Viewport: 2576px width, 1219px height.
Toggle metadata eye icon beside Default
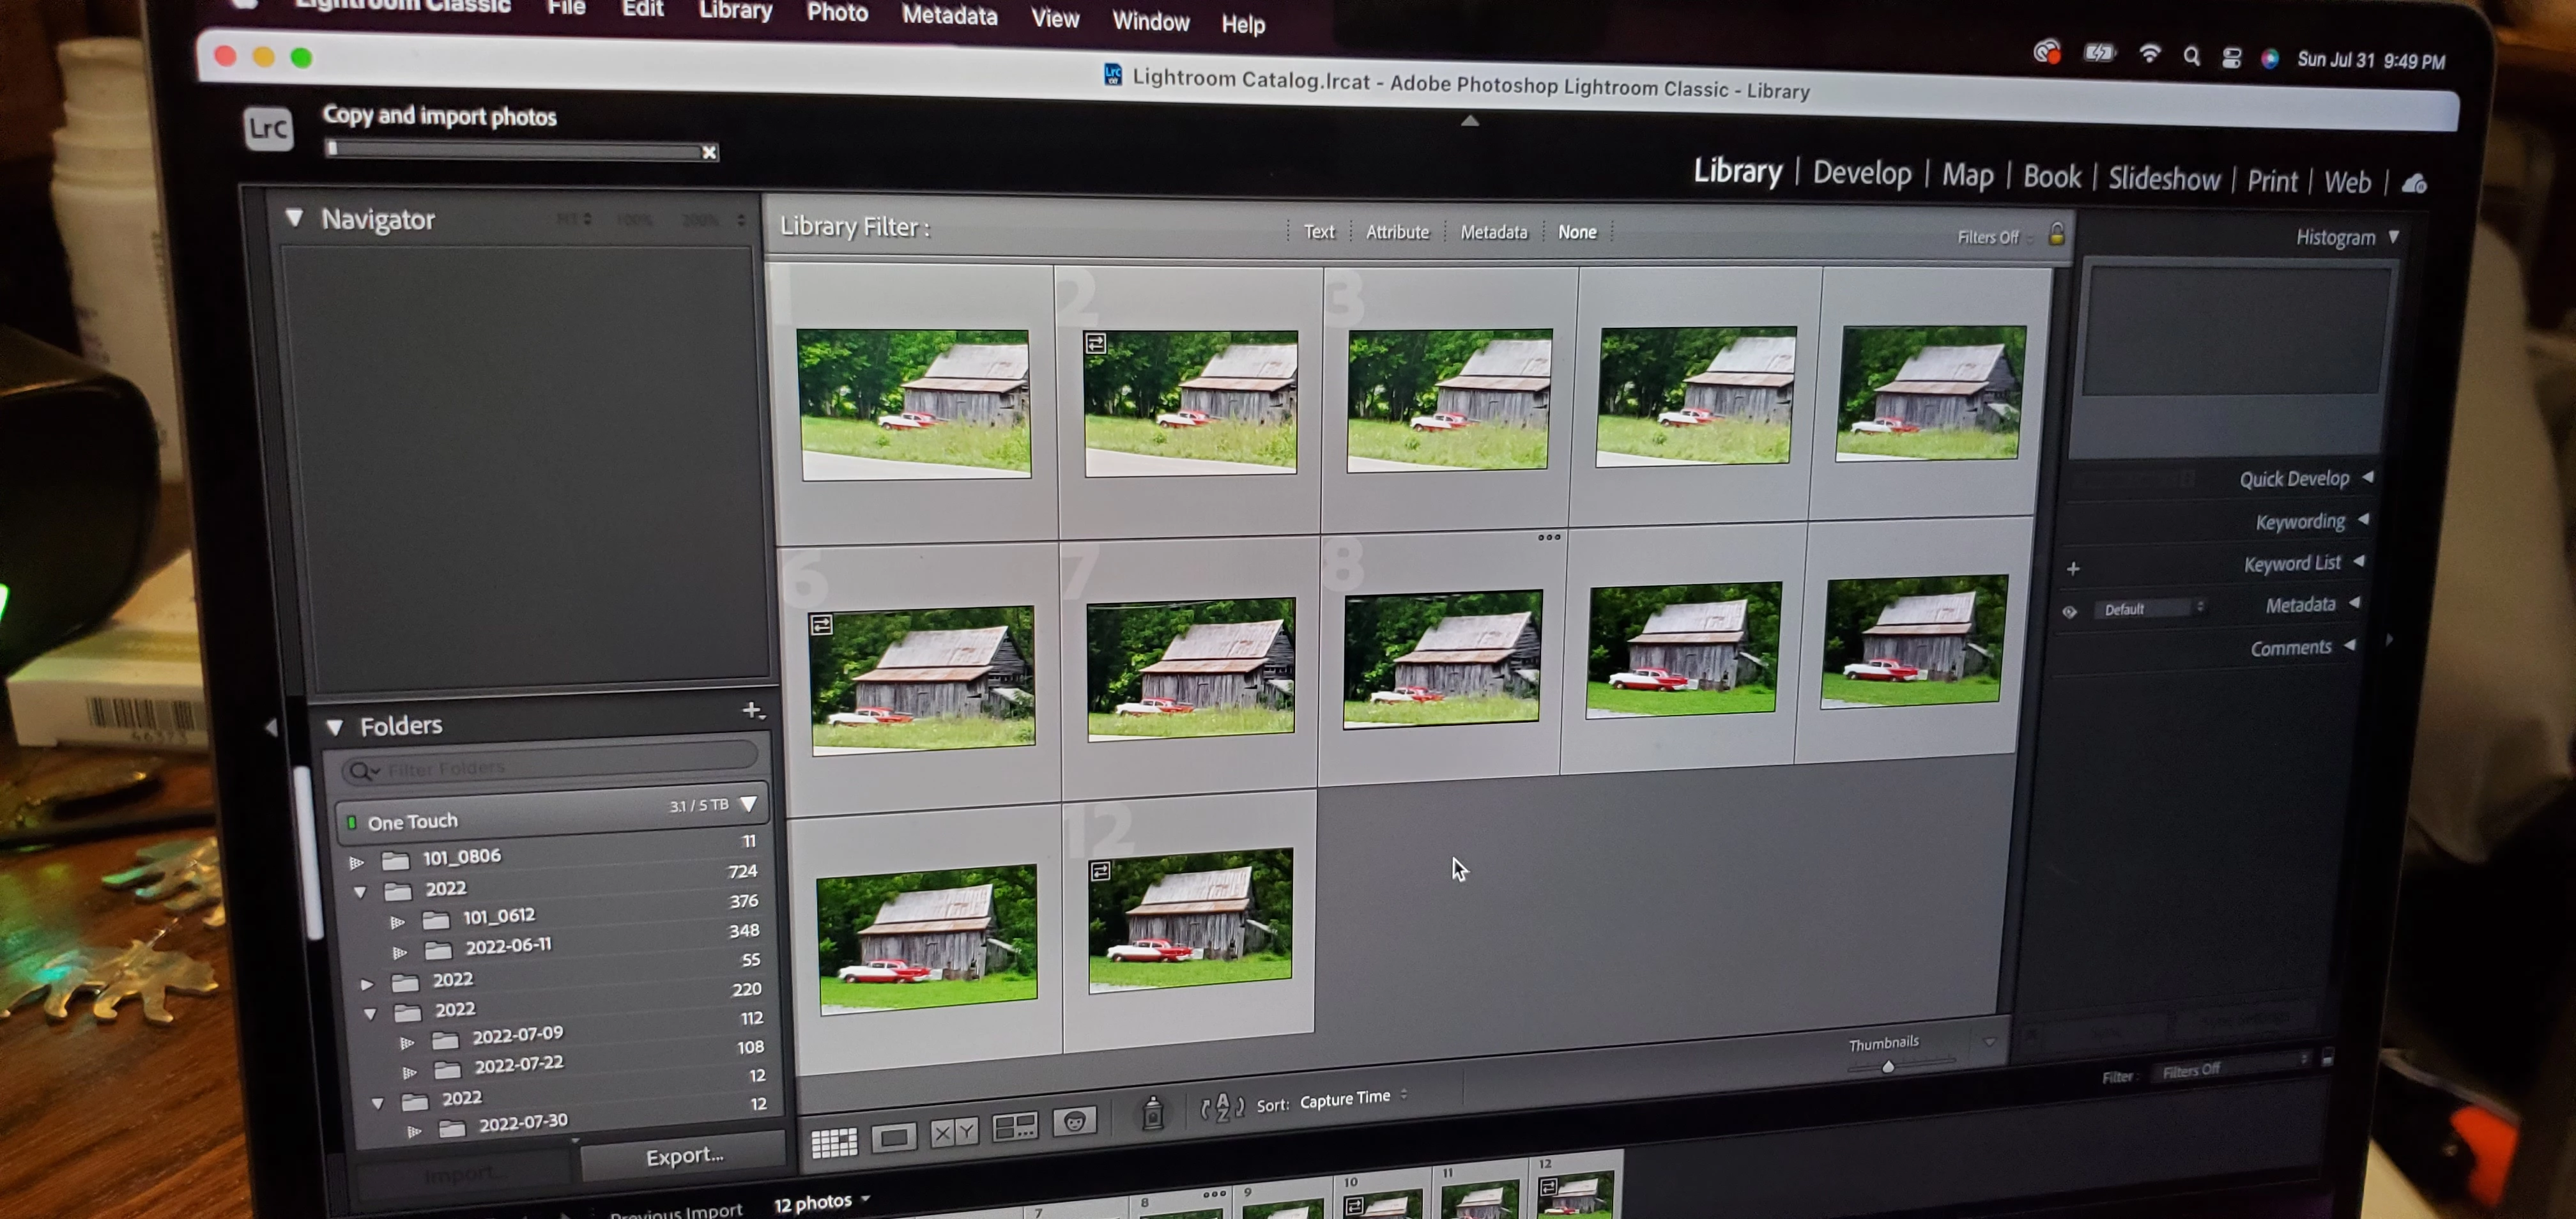[x=2069, y=611]
